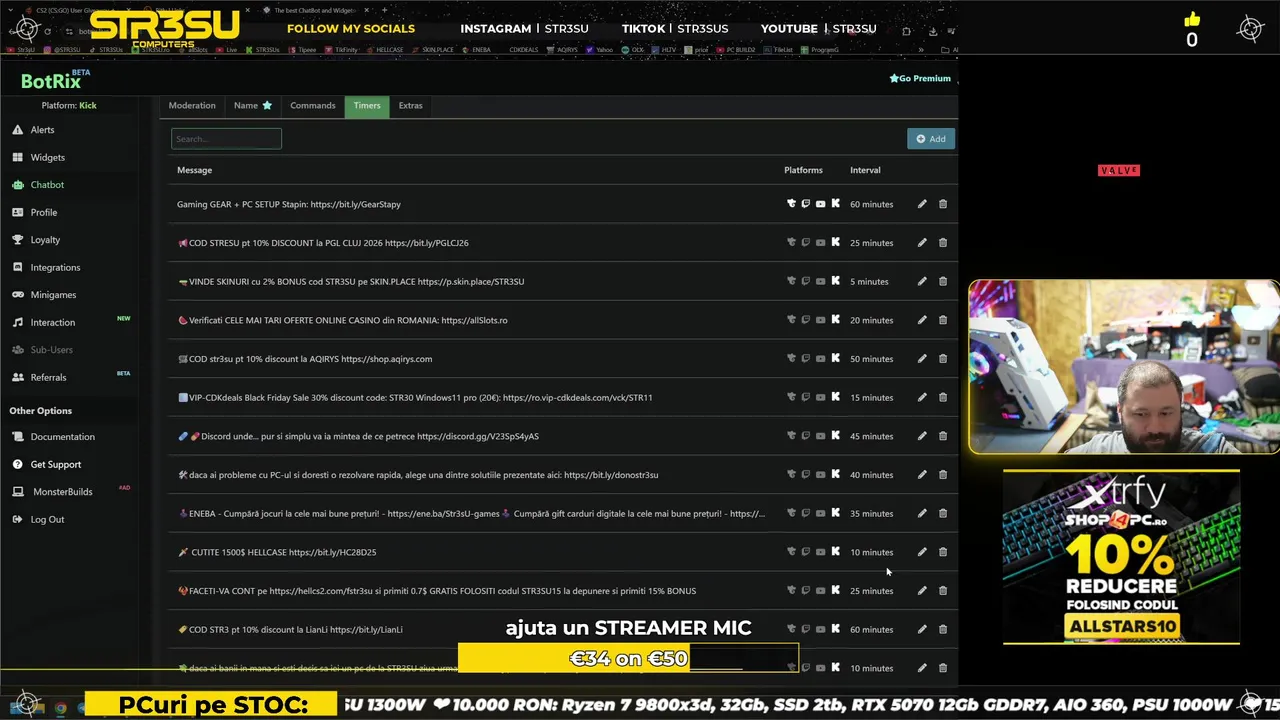Edit the ENEBA games timer
Screen dimensions: 1280x720
(922, 513)
